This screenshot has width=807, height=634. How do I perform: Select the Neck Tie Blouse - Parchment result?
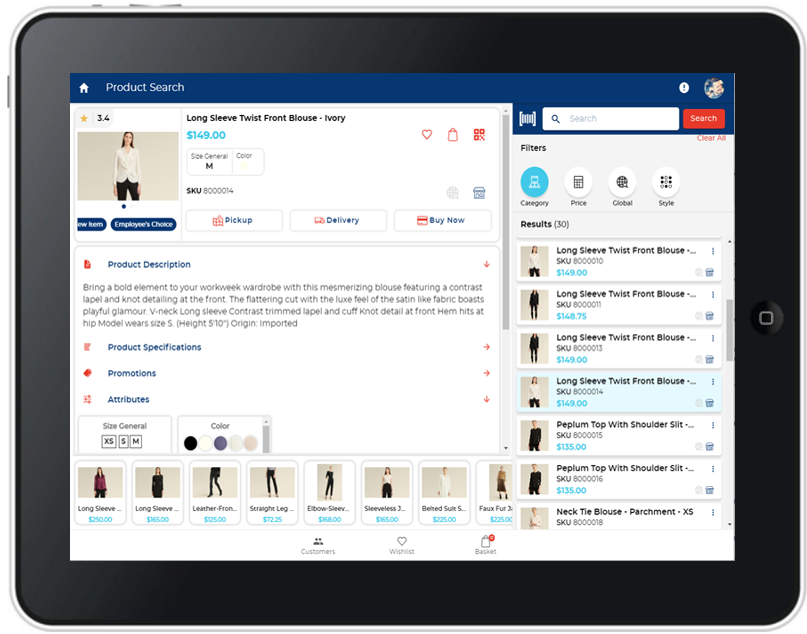click(x=619, y=517)
